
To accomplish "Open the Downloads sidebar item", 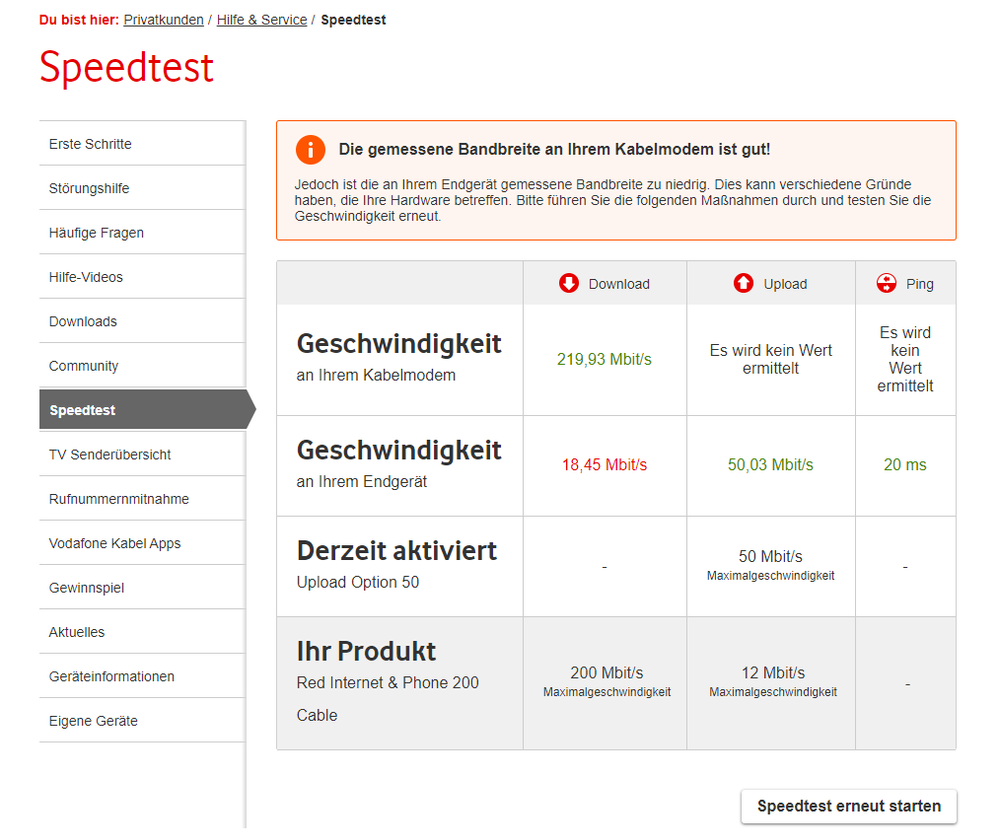I will coord(83,321).
